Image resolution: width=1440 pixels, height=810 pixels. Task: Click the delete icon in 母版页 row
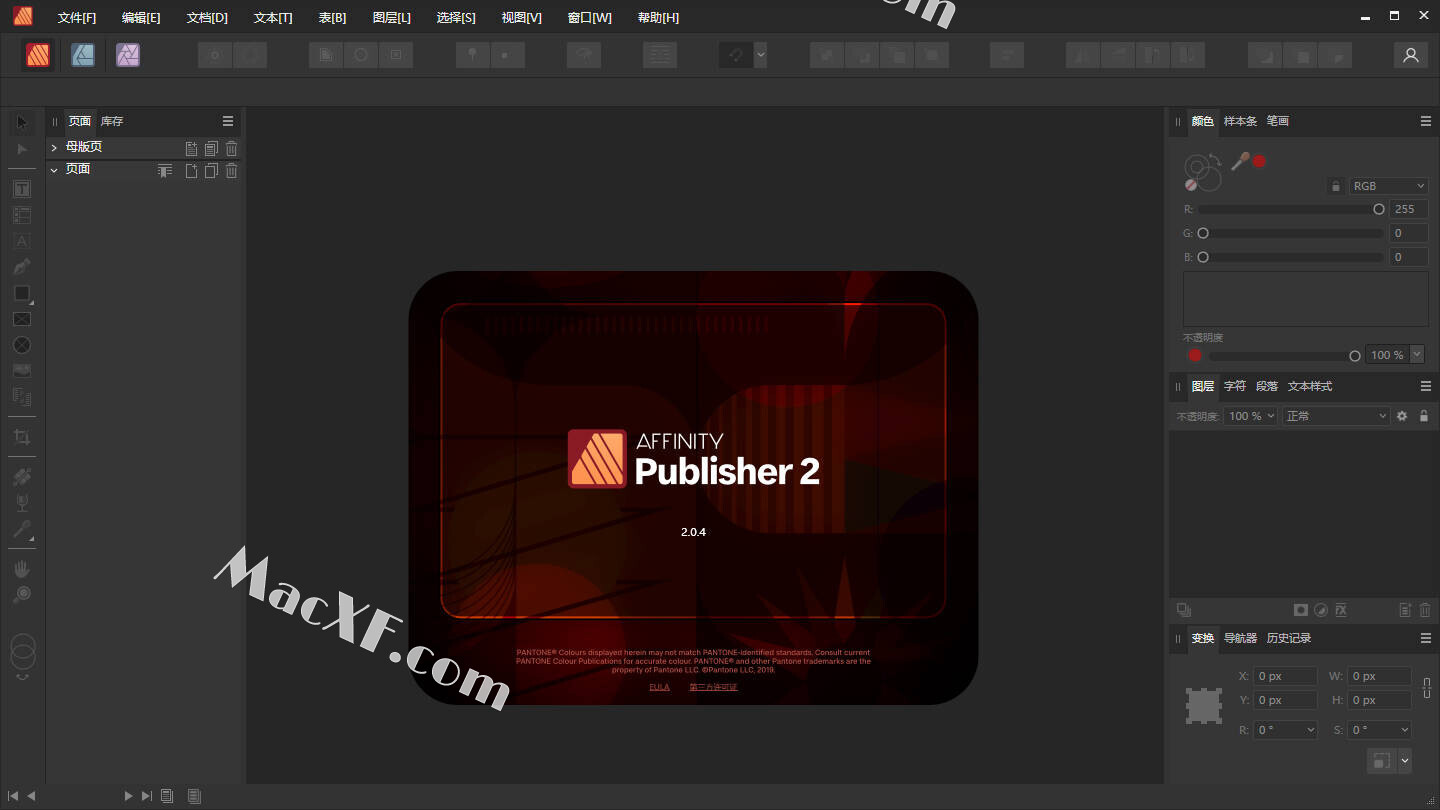(232, 148)
